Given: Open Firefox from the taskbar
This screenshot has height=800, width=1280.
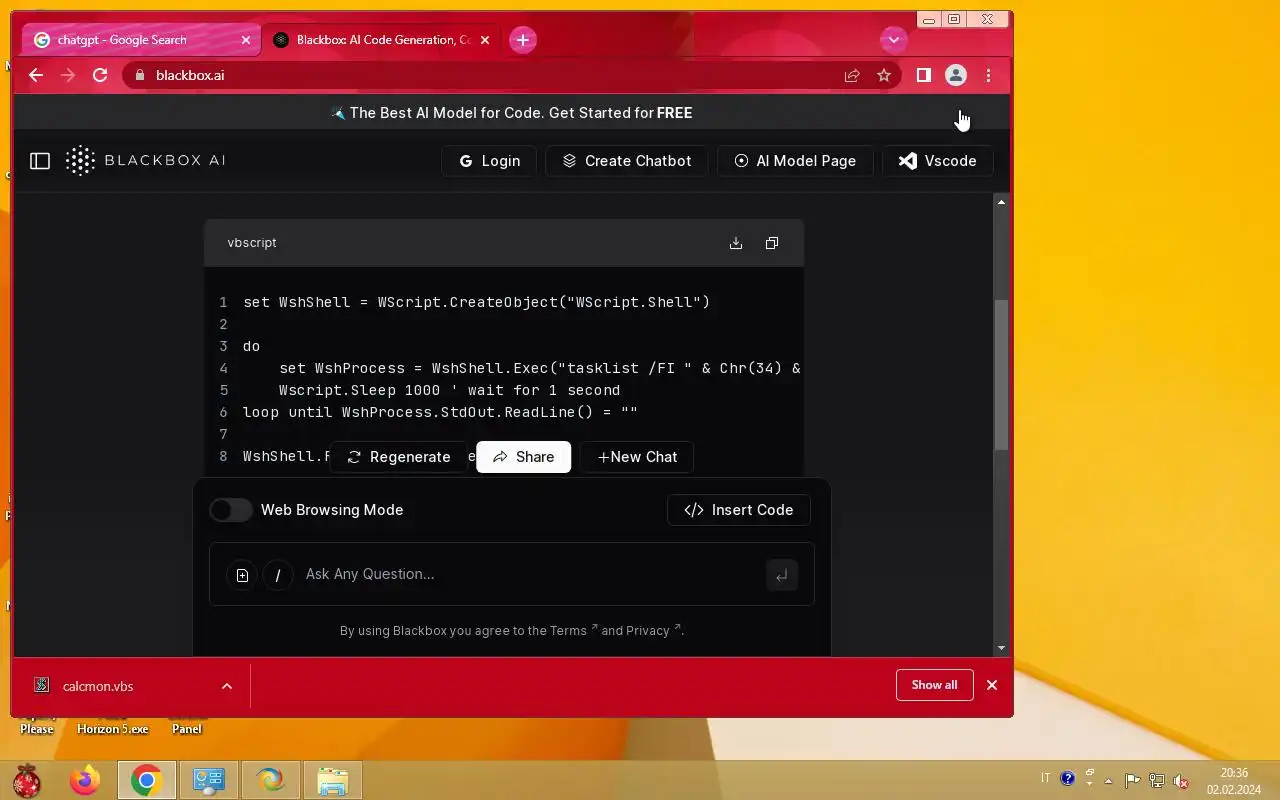Looking at the screenshot, I should [85, 780].
